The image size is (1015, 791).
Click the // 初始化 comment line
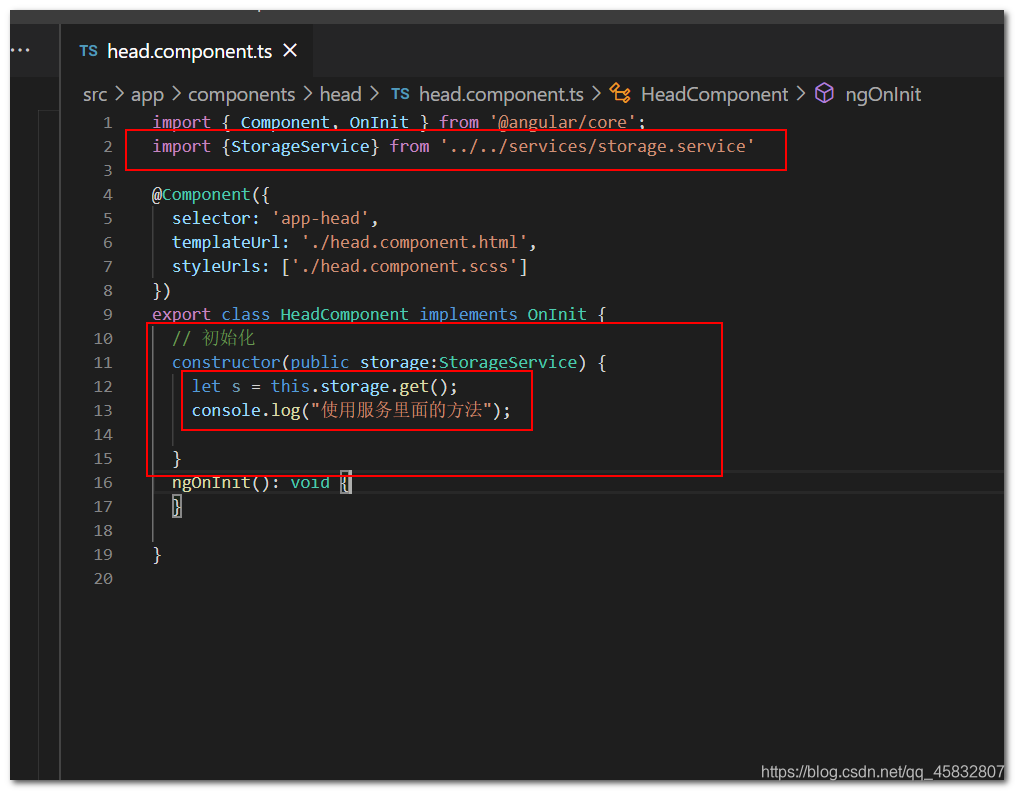(214, 338)
